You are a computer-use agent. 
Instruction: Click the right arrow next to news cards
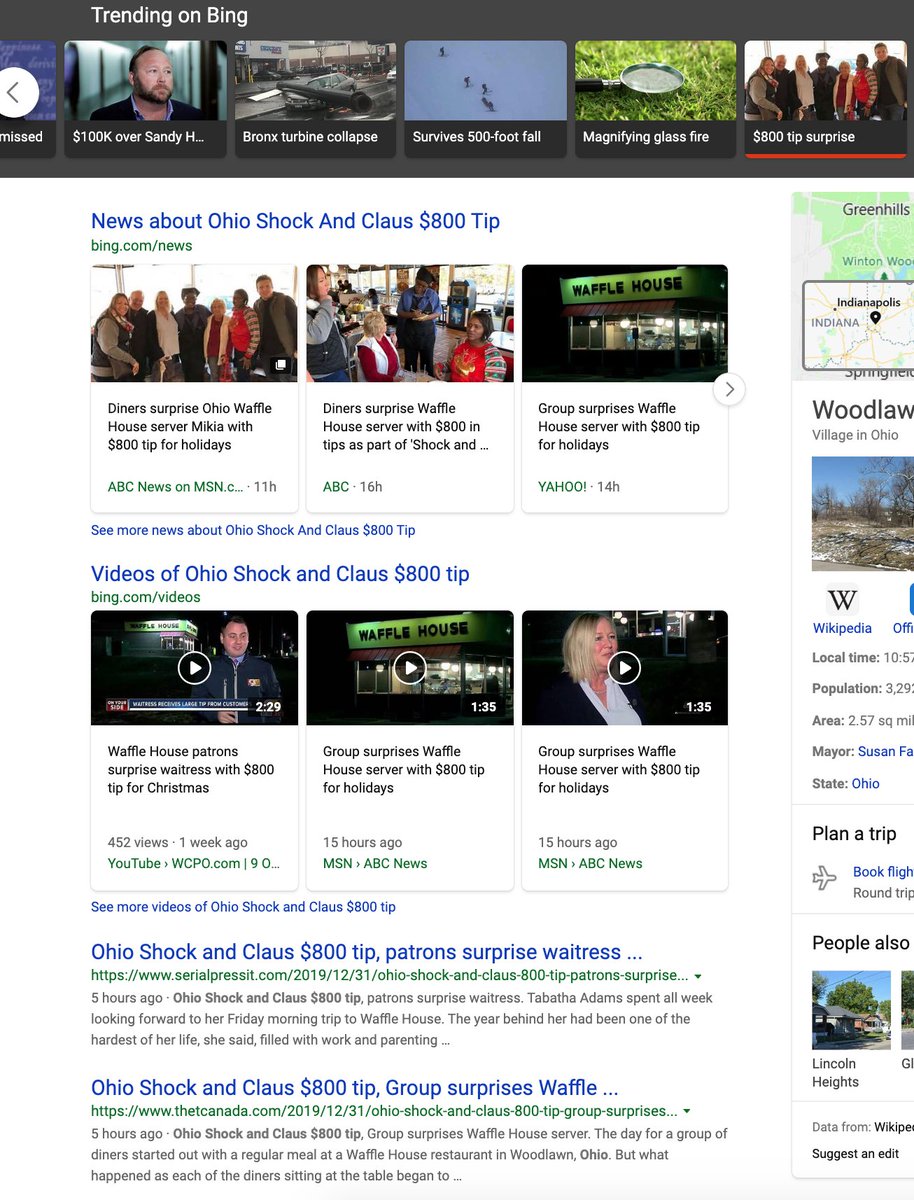click(730, 390)
